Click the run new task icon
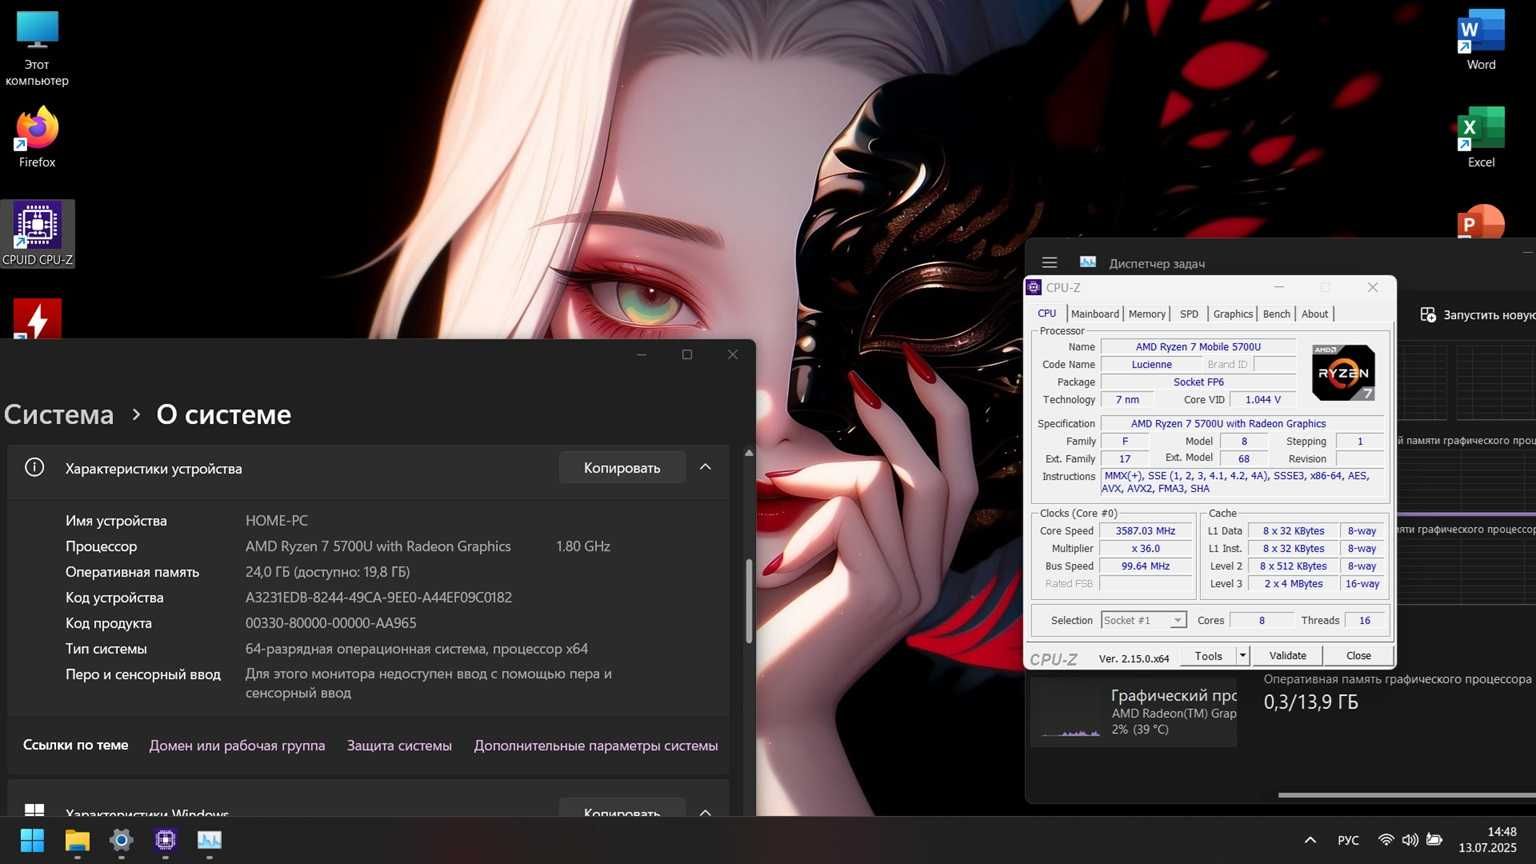 coord(1428,314)
